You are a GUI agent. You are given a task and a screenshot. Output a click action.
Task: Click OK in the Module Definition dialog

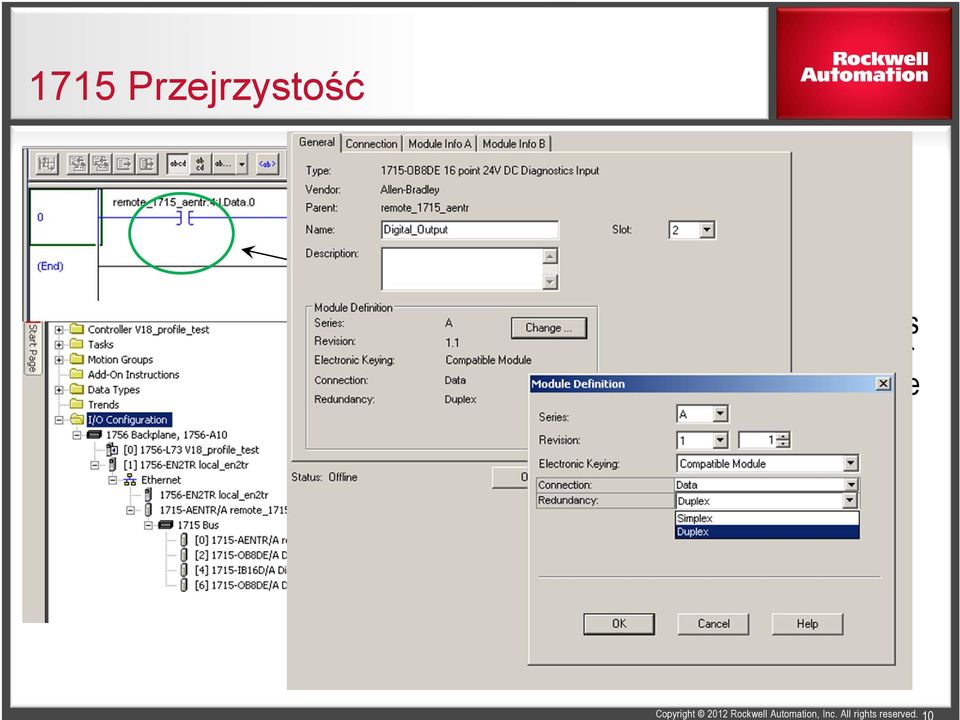619,623
